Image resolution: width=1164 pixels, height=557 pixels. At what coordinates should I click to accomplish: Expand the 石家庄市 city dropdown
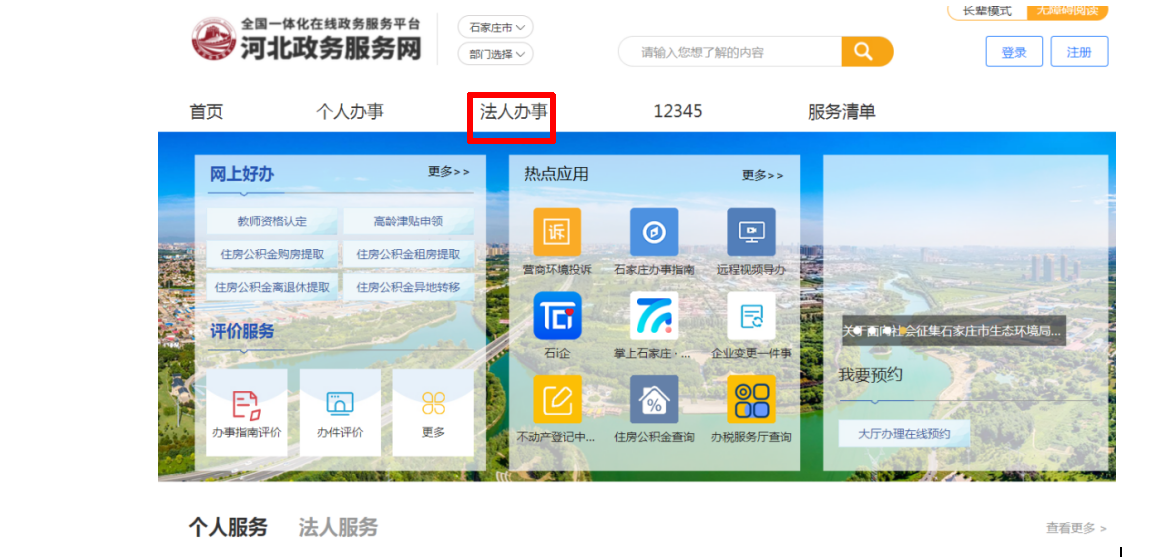pyautogui.click(x=496, y=27)
